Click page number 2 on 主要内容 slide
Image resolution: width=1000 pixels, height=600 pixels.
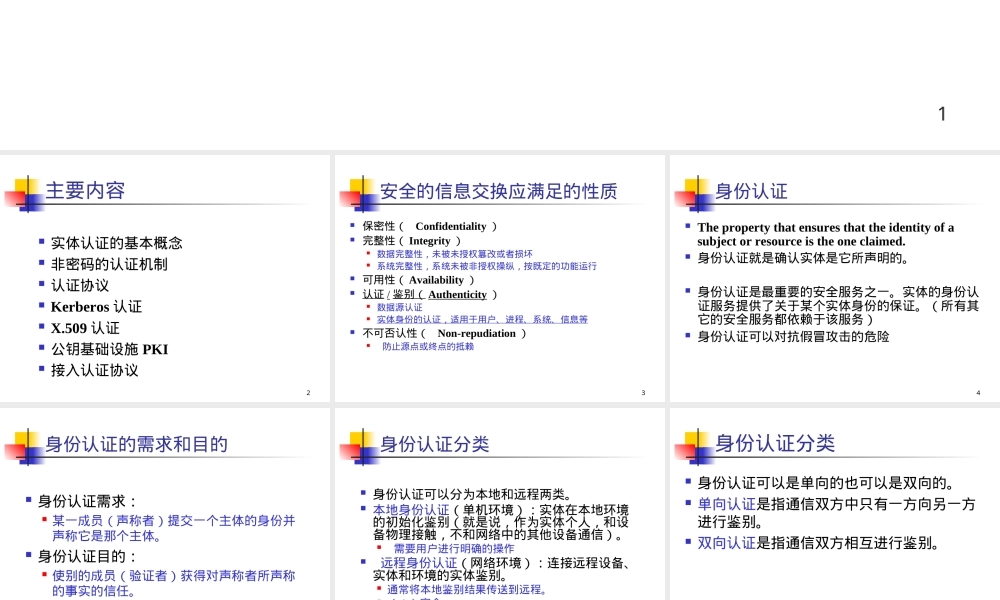[x=308, y=393]
